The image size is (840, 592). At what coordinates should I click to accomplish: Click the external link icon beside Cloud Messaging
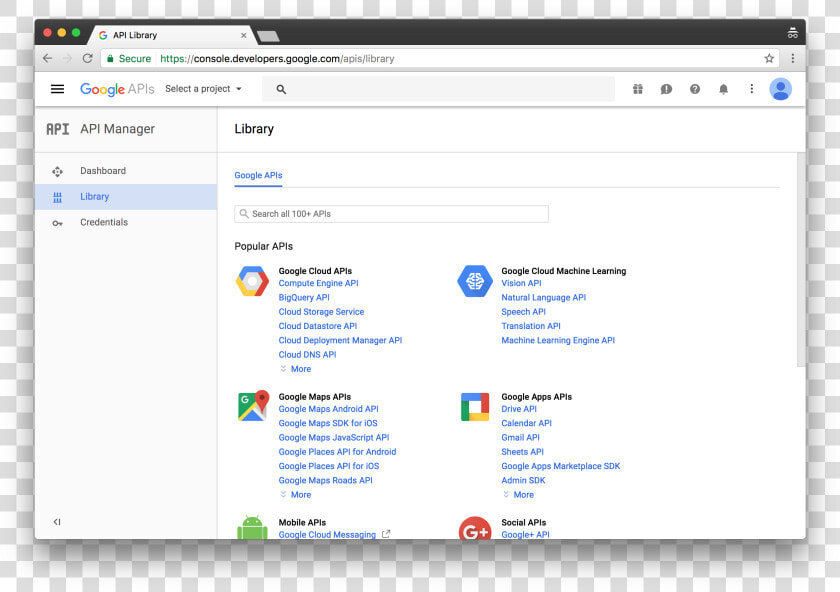tap(386, 534)
